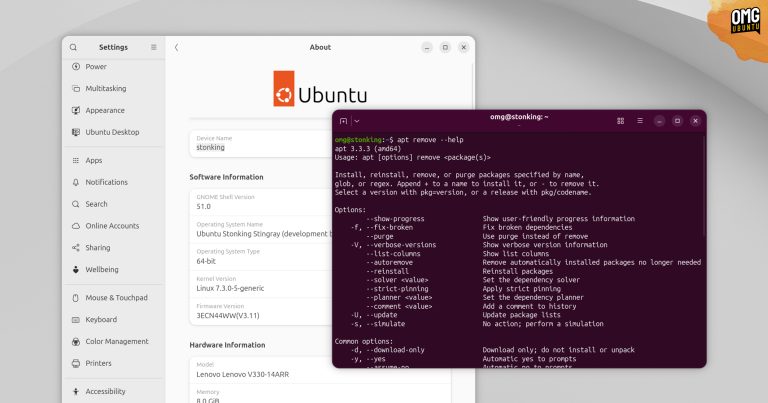Click the Search magnifier icon in the sidebar list
The height and width of the screenshot is (403, 768).
tap(76, 204)
